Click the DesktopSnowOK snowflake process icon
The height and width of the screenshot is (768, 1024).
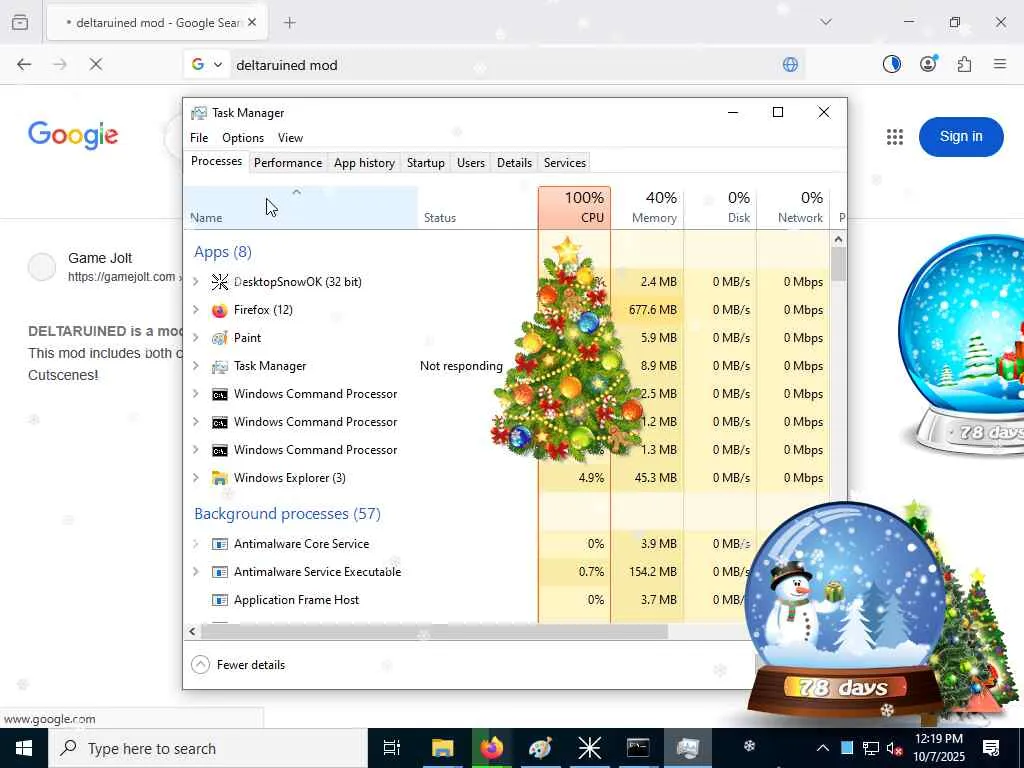coord(219,282)
